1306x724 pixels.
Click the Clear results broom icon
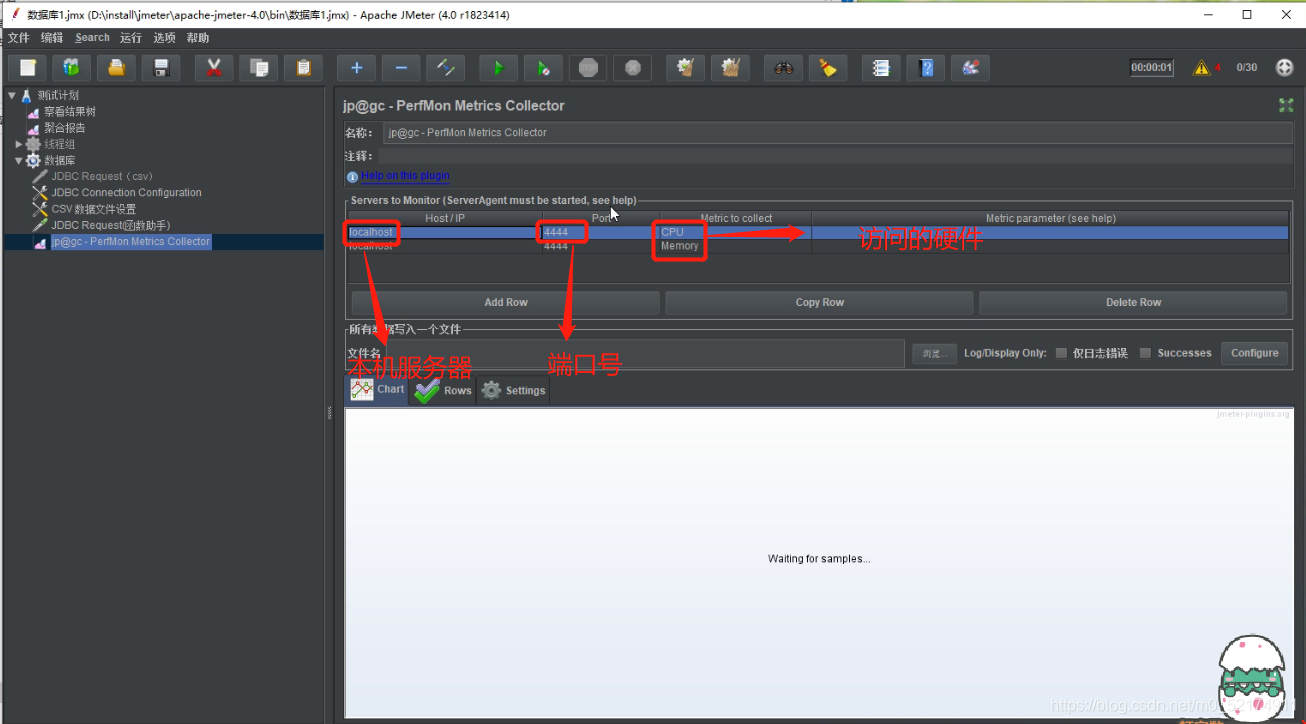click(x=685, y=68)
